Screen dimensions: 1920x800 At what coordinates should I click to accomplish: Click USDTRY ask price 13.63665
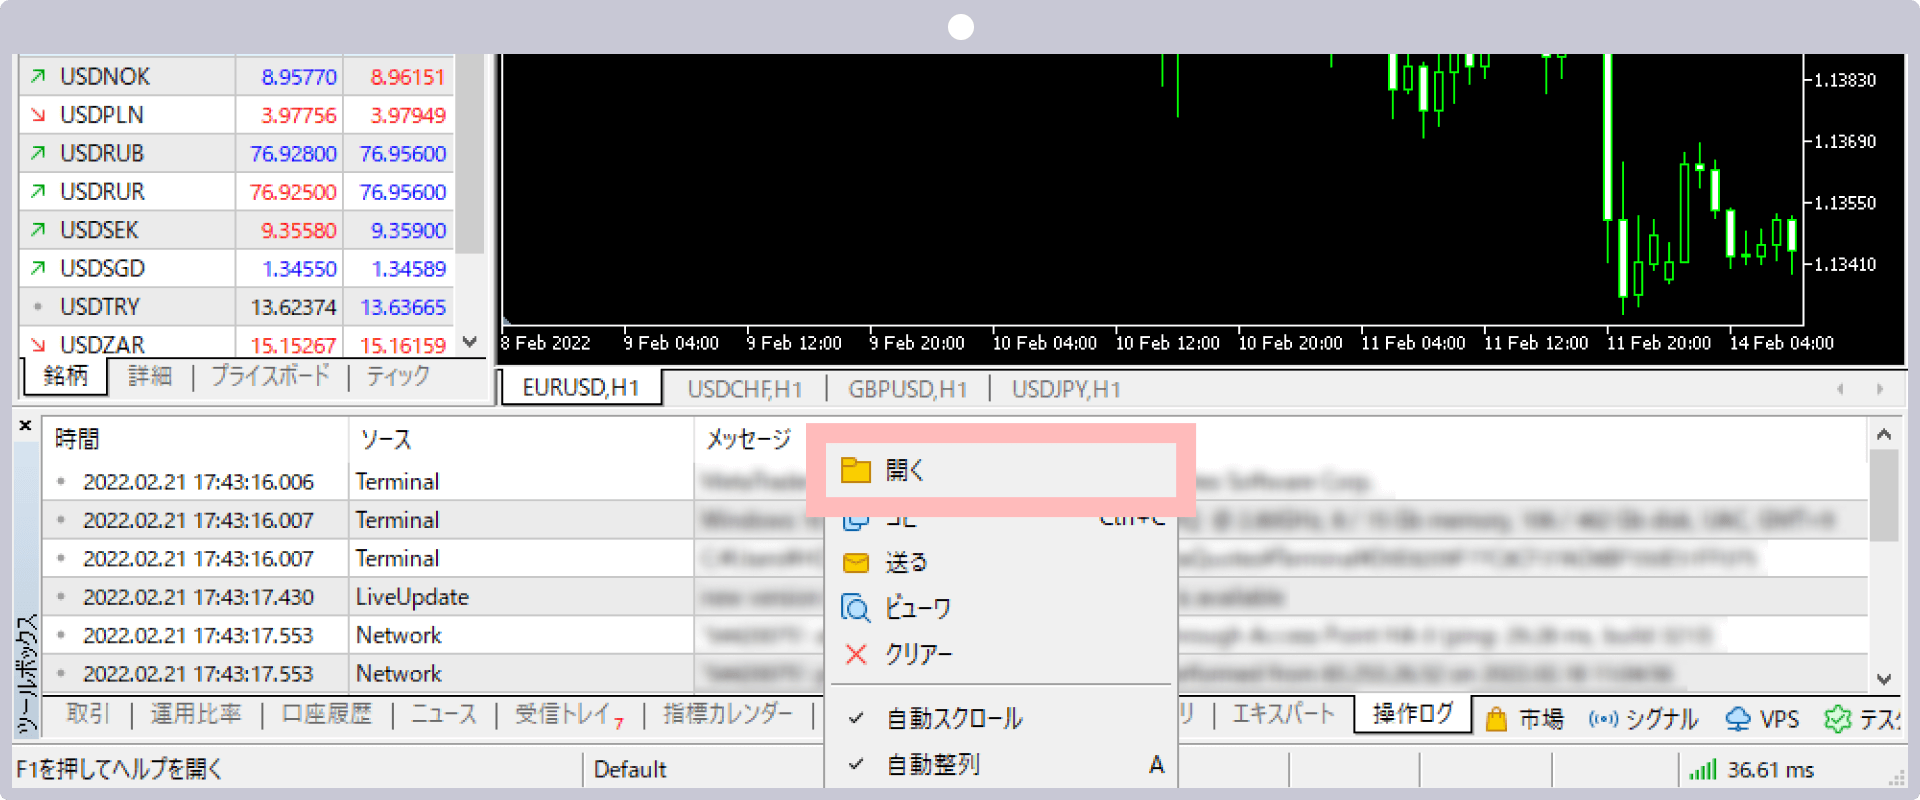click(403, 307)
